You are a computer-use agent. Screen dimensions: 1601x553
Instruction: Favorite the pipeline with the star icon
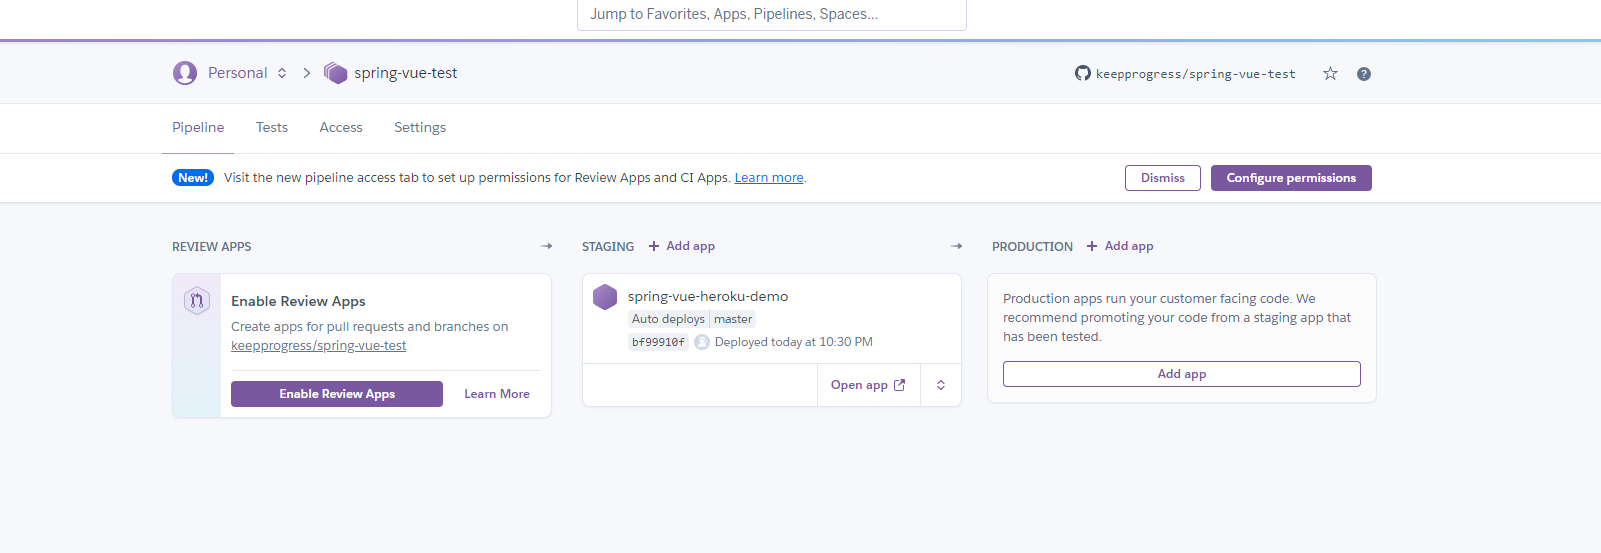point(1330,73)
